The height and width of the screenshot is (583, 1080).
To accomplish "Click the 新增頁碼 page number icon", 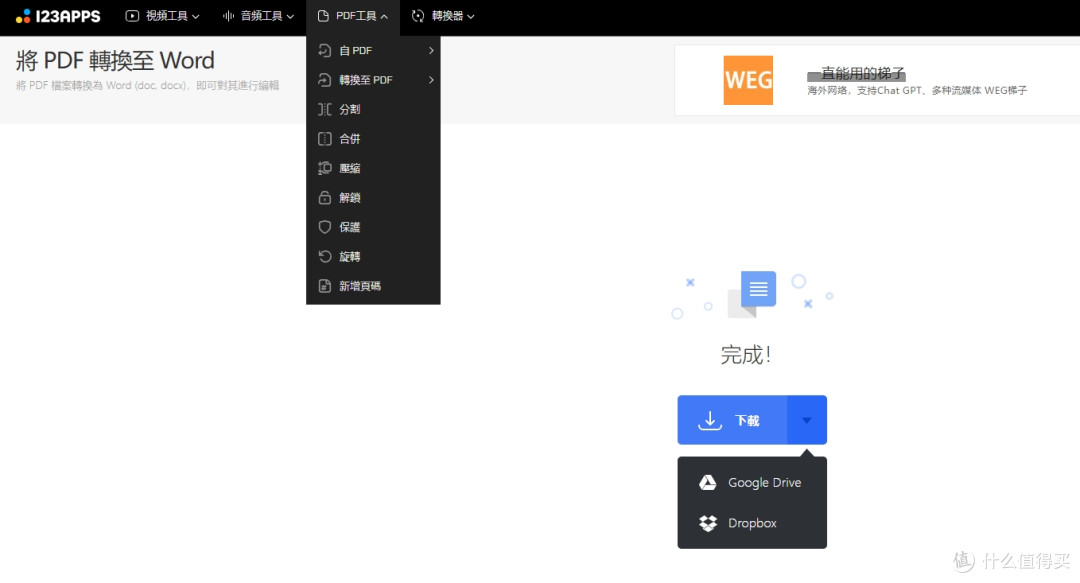I will pos(324,286).
